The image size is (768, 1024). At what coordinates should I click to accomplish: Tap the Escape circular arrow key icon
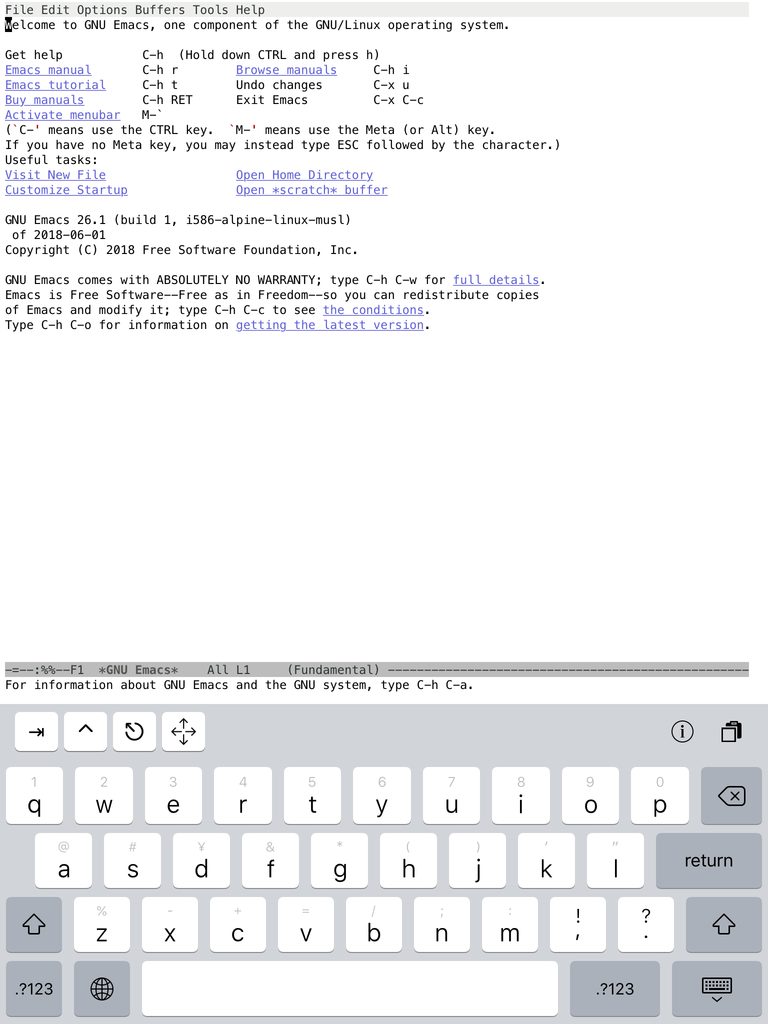point(135,731)
